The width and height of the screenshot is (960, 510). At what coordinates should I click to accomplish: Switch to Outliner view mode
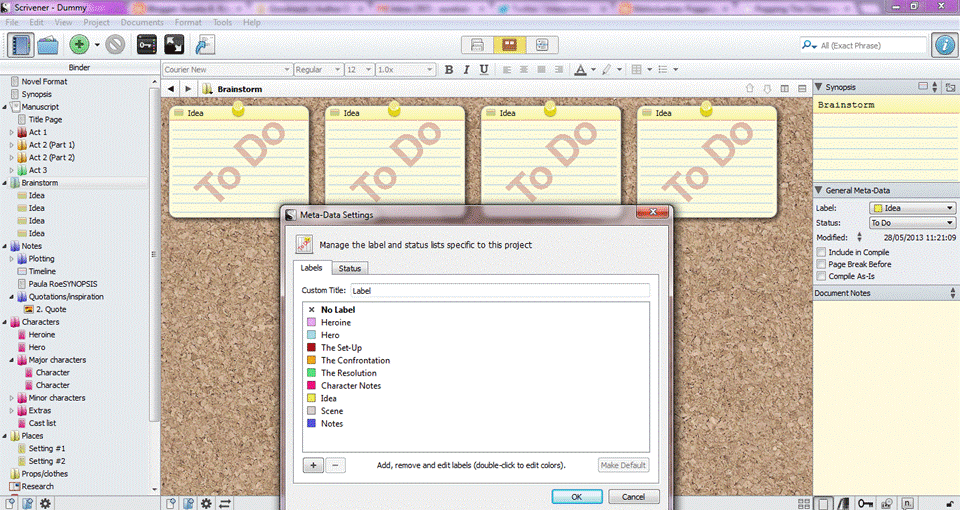542,45
